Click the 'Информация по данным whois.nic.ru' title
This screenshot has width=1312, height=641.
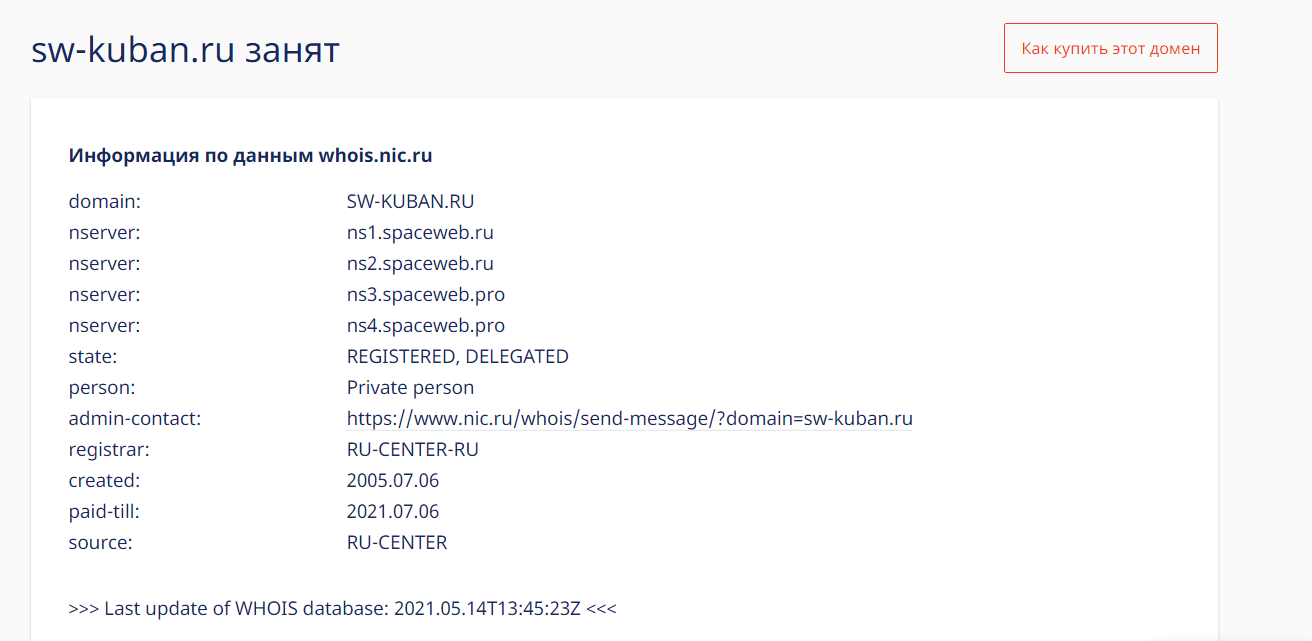pyautogui.click(x=250, y=155)
